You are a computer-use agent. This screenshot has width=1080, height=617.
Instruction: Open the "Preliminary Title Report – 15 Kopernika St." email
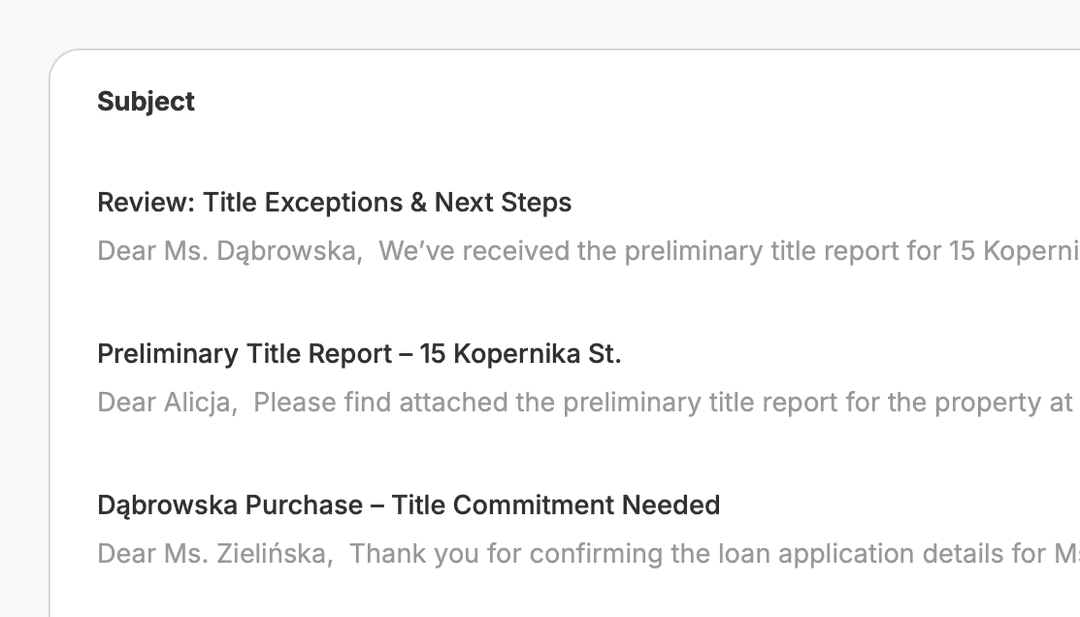tap(359, 354)
